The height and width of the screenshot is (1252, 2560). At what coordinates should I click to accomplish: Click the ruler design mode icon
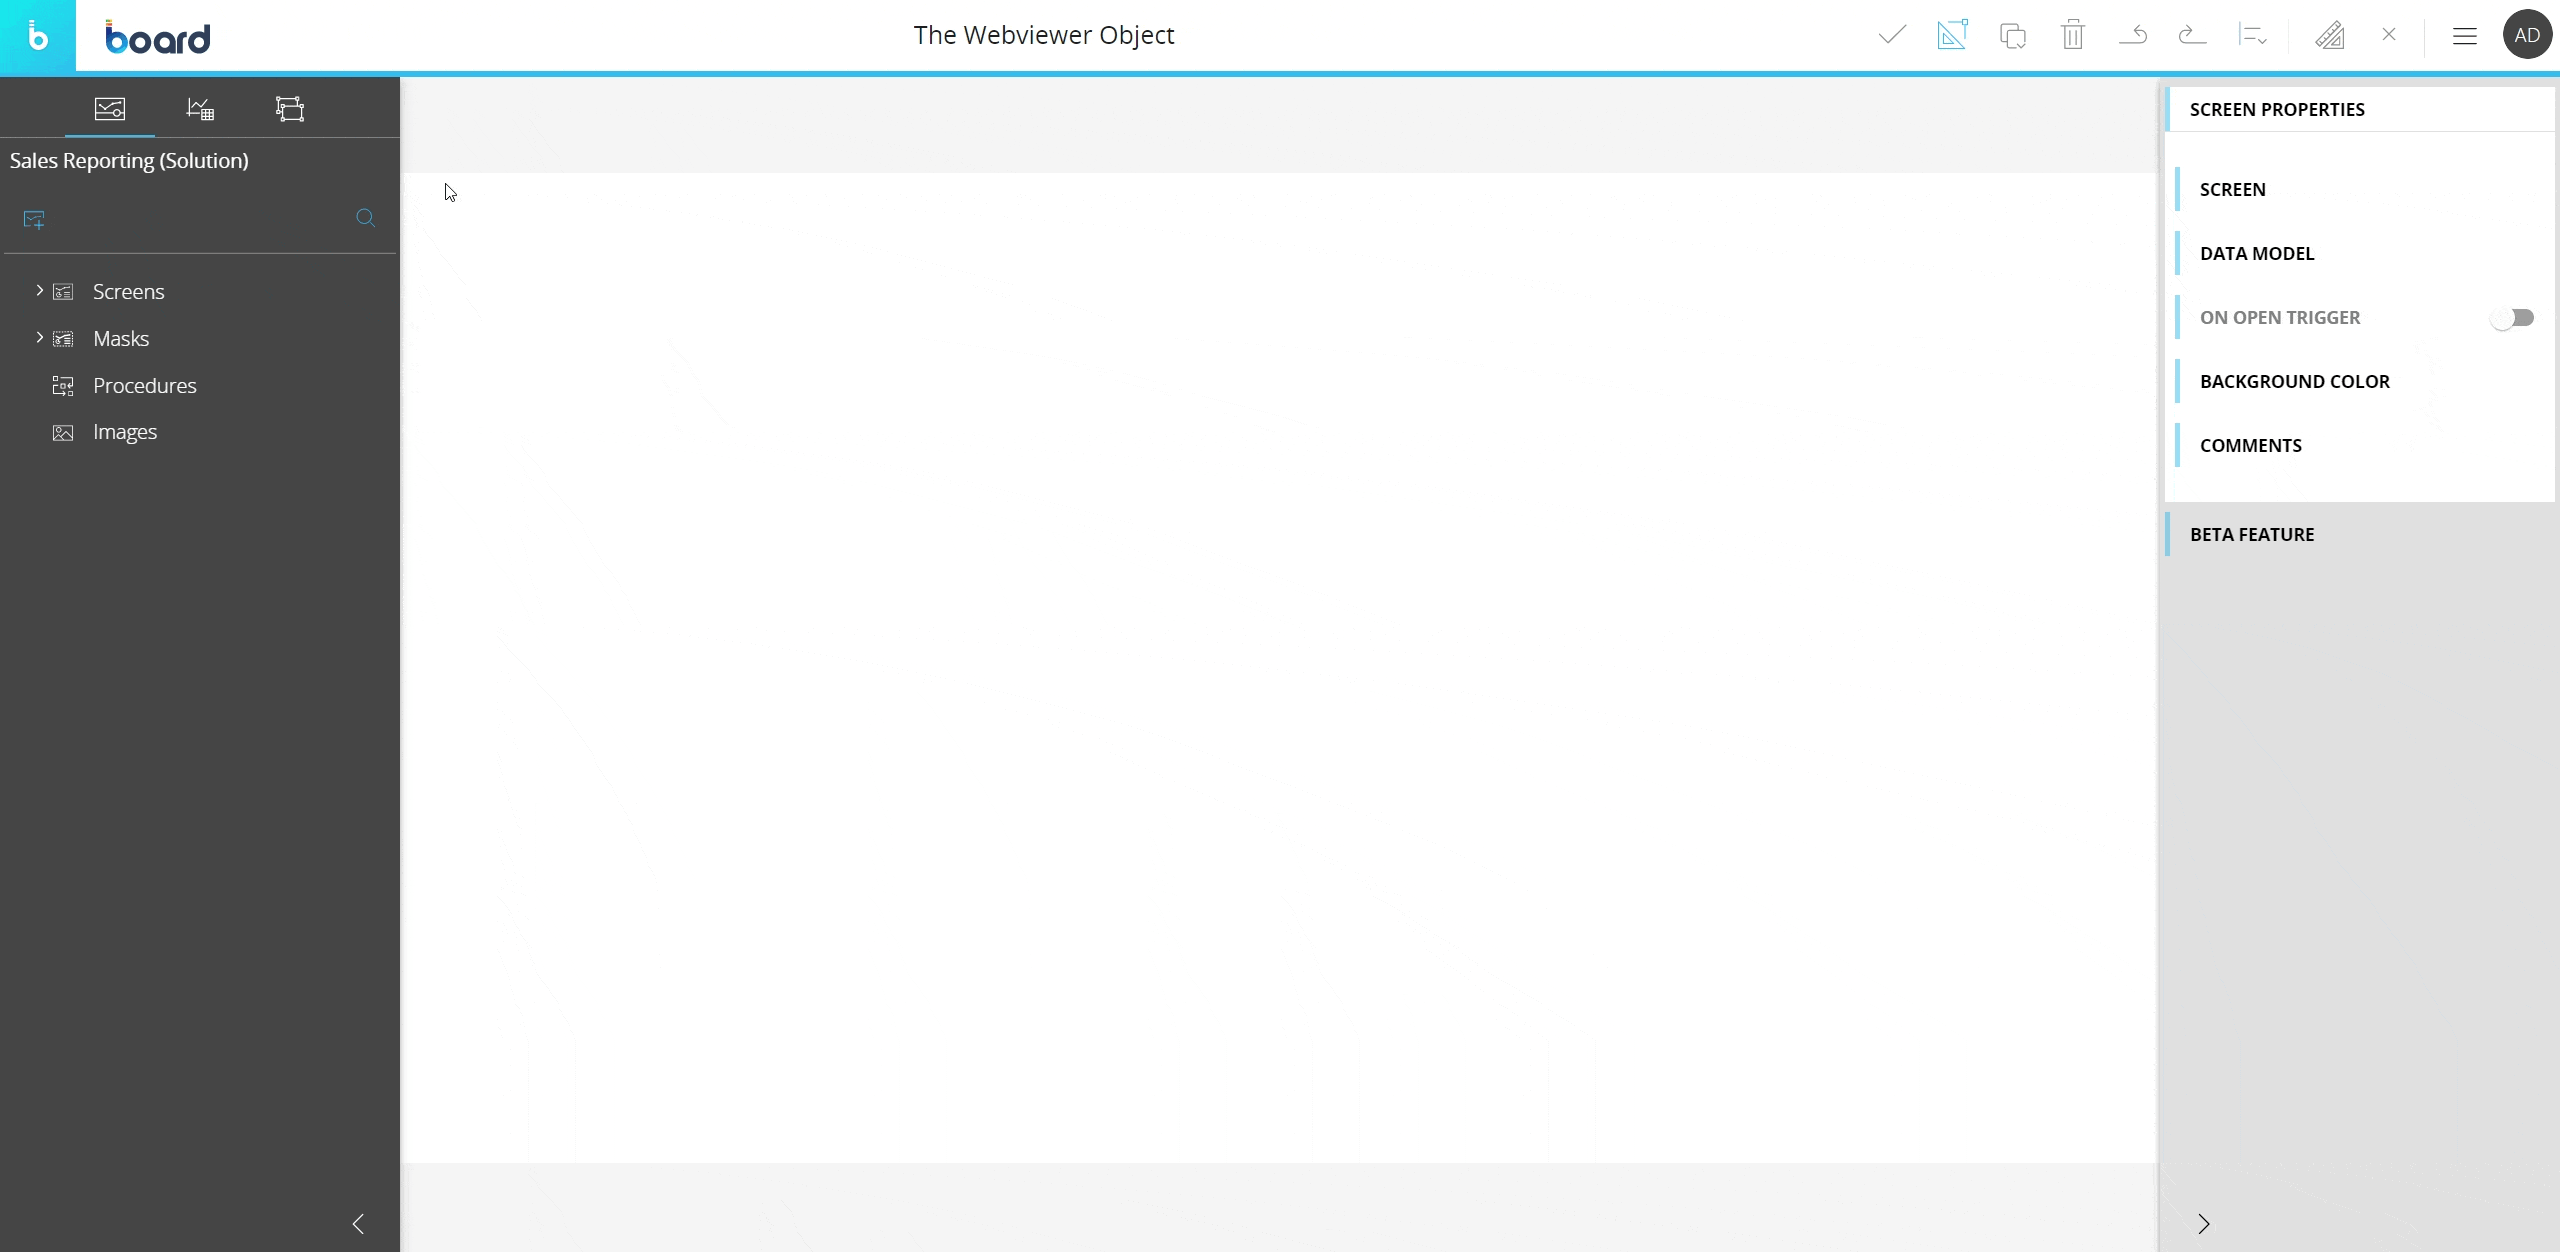coord(2329,36)
